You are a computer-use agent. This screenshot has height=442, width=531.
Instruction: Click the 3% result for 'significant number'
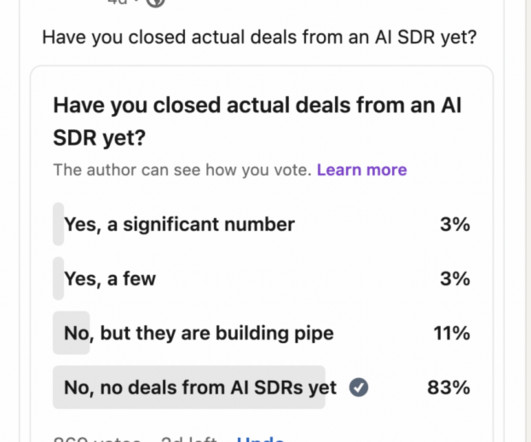click(x=455, y=224)
